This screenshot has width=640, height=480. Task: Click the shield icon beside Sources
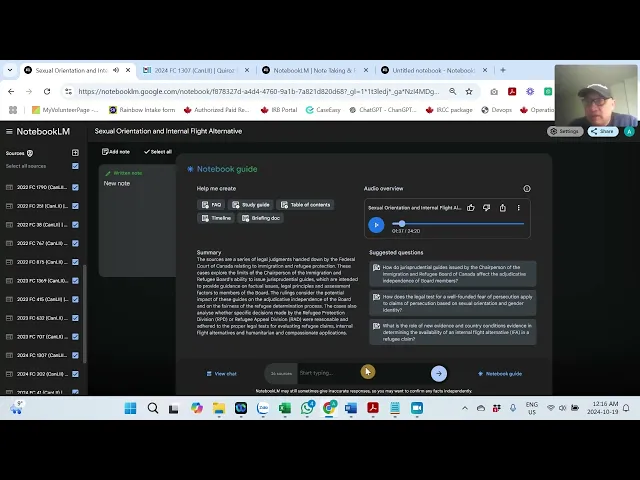tap(30, 153)
